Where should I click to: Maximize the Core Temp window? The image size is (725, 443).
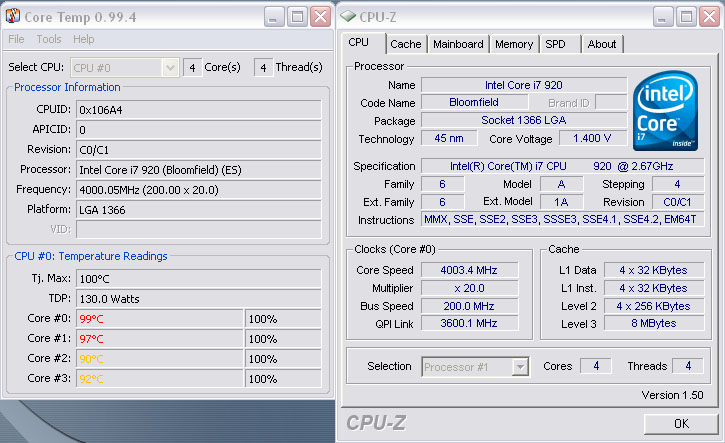click(x=297, y=17)
